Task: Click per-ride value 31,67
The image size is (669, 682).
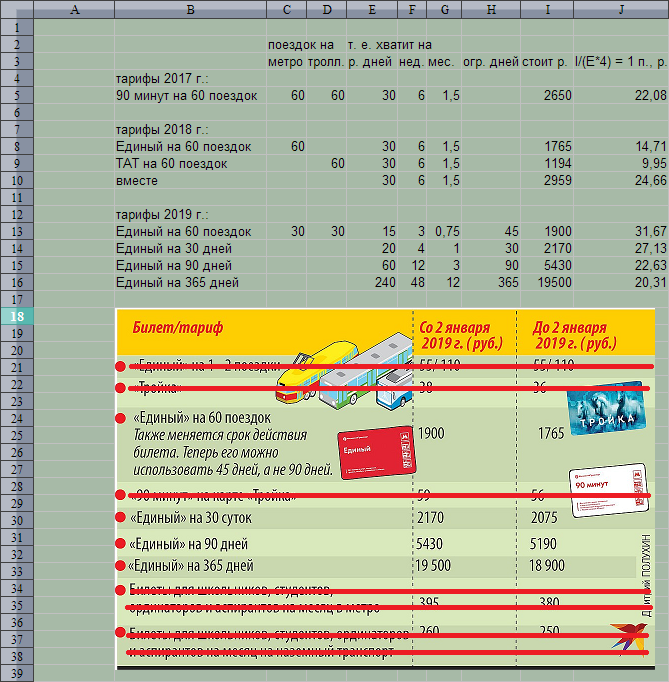Action: 621,231
